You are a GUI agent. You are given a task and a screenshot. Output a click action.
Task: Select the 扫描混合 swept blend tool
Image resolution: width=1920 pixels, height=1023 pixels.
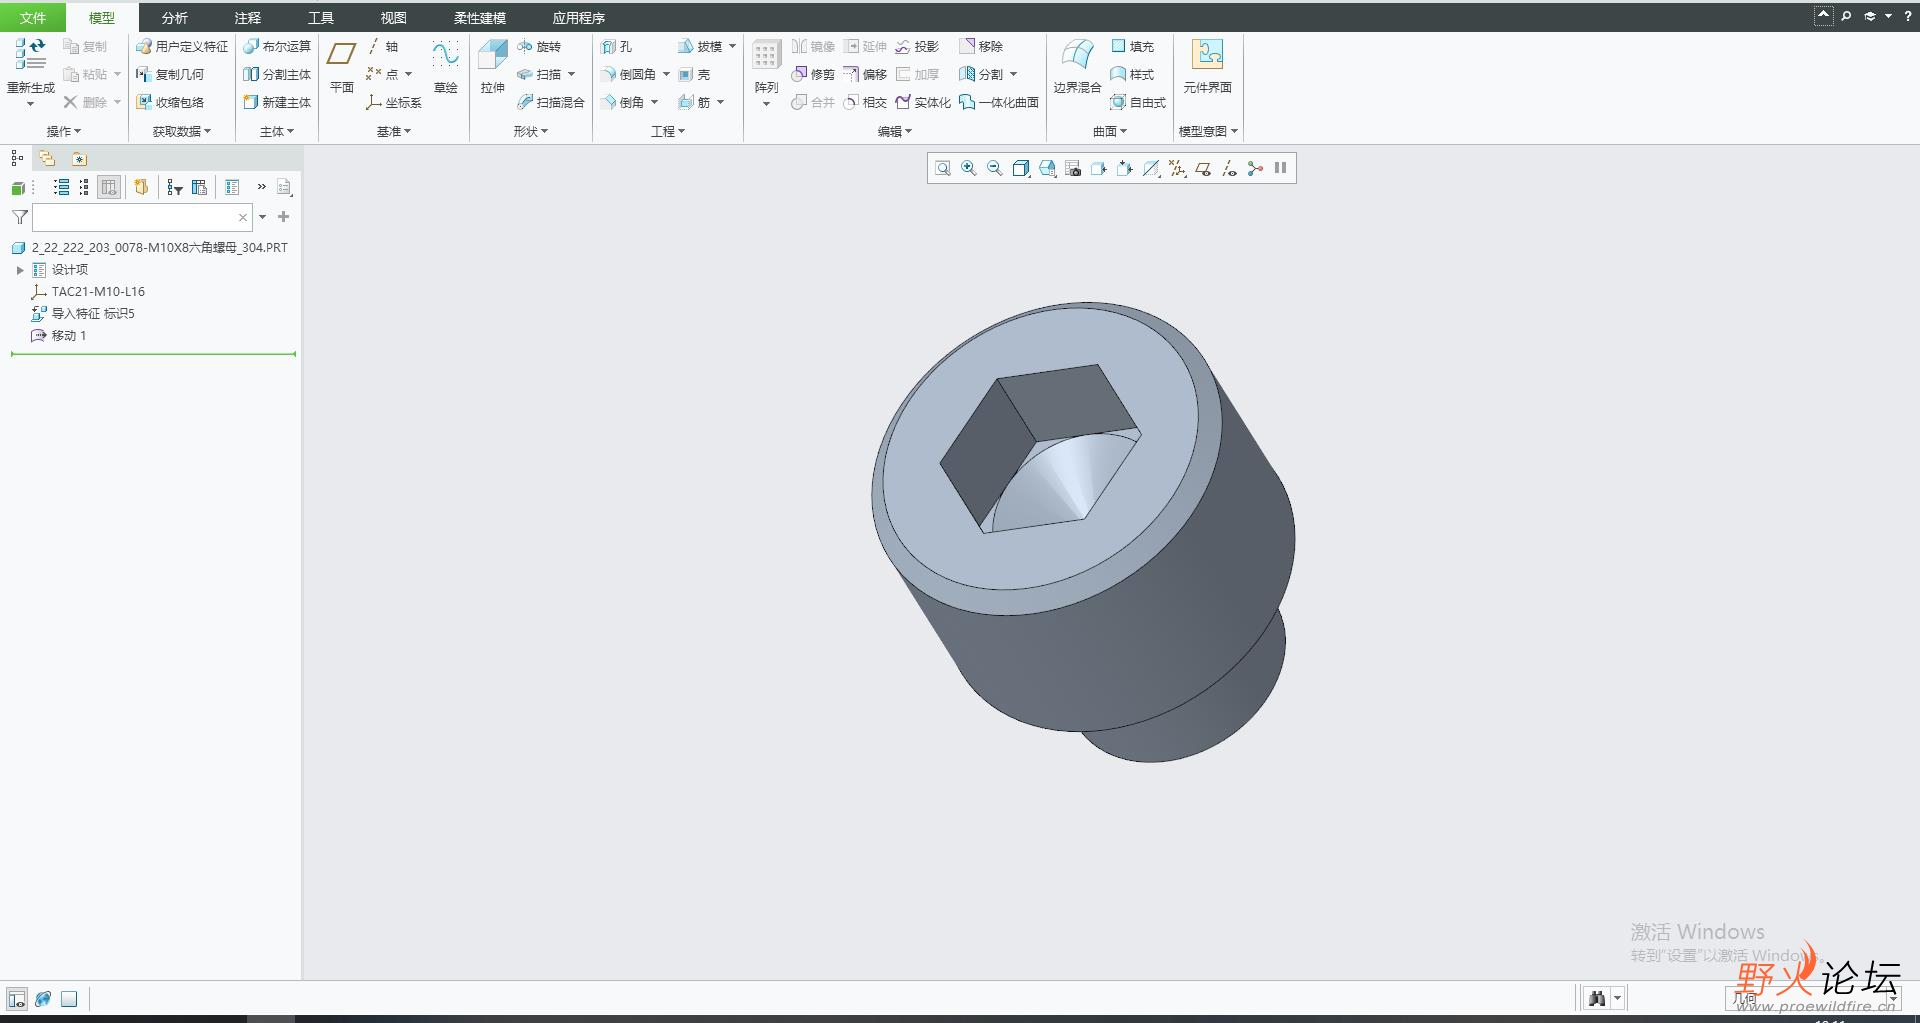(551, 102)
